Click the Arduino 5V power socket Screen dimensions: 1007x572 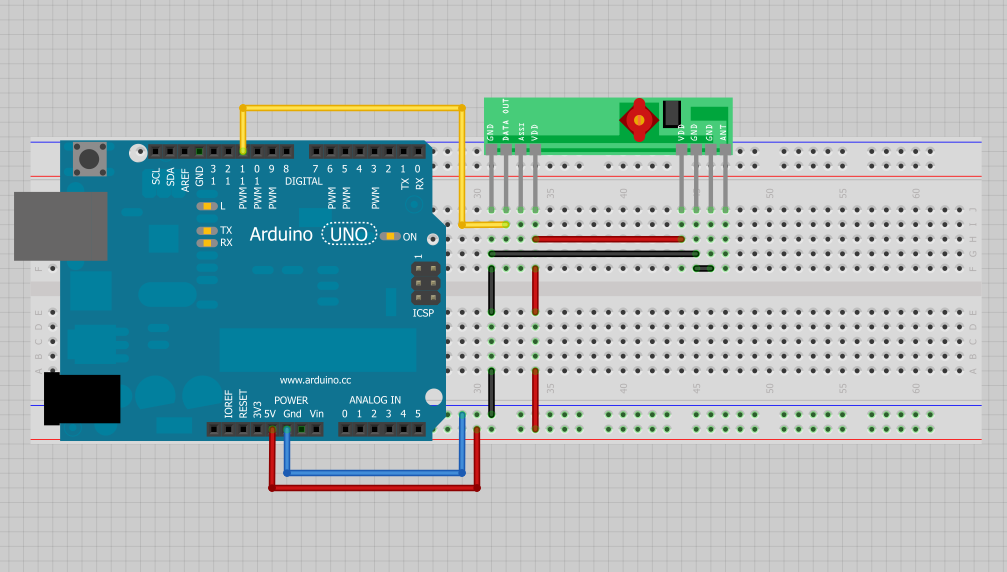tap(272, 429)
